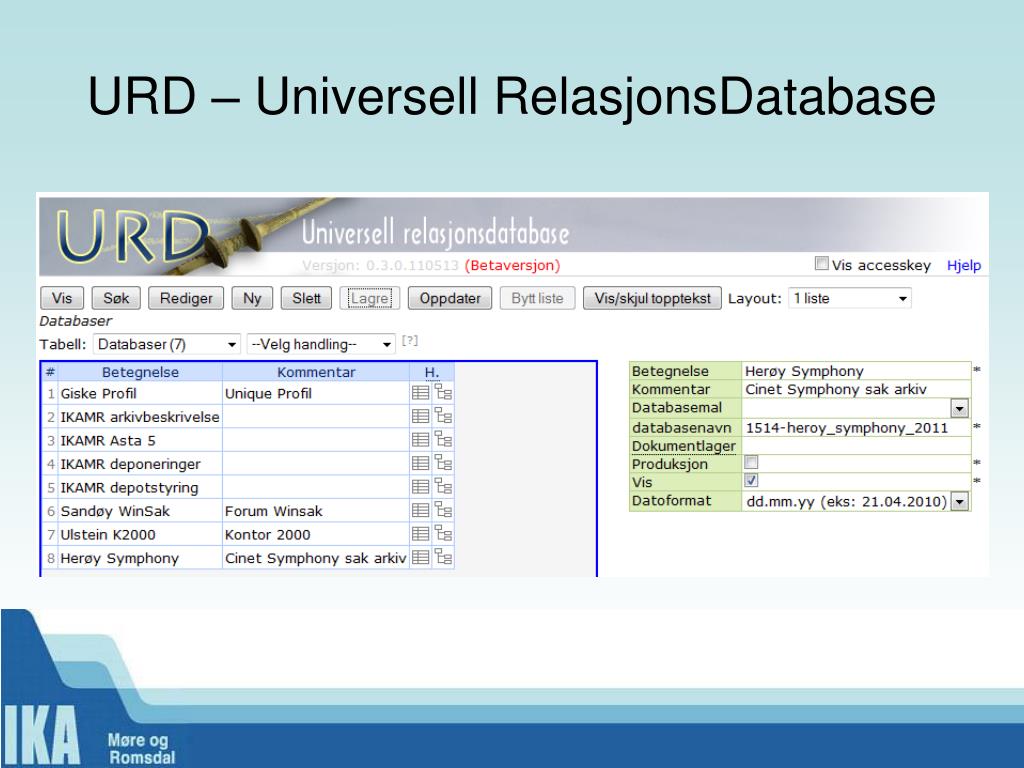Open tree structure icon for Sandøy WinSak

click(x=443, y=509)
